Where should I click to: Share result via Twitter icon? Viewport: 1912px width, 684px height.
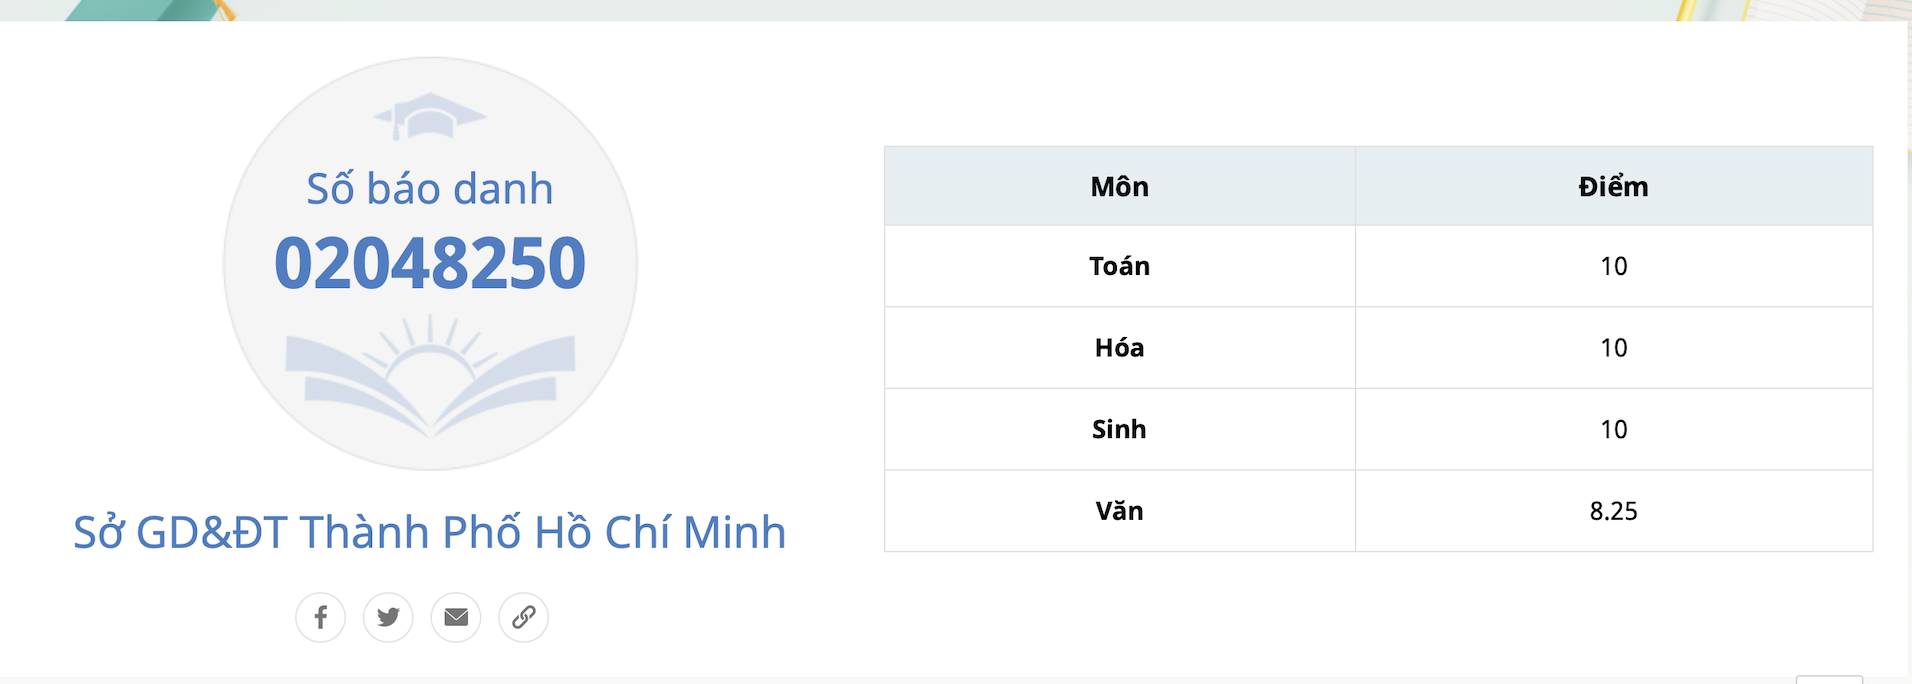click(388, 617)
